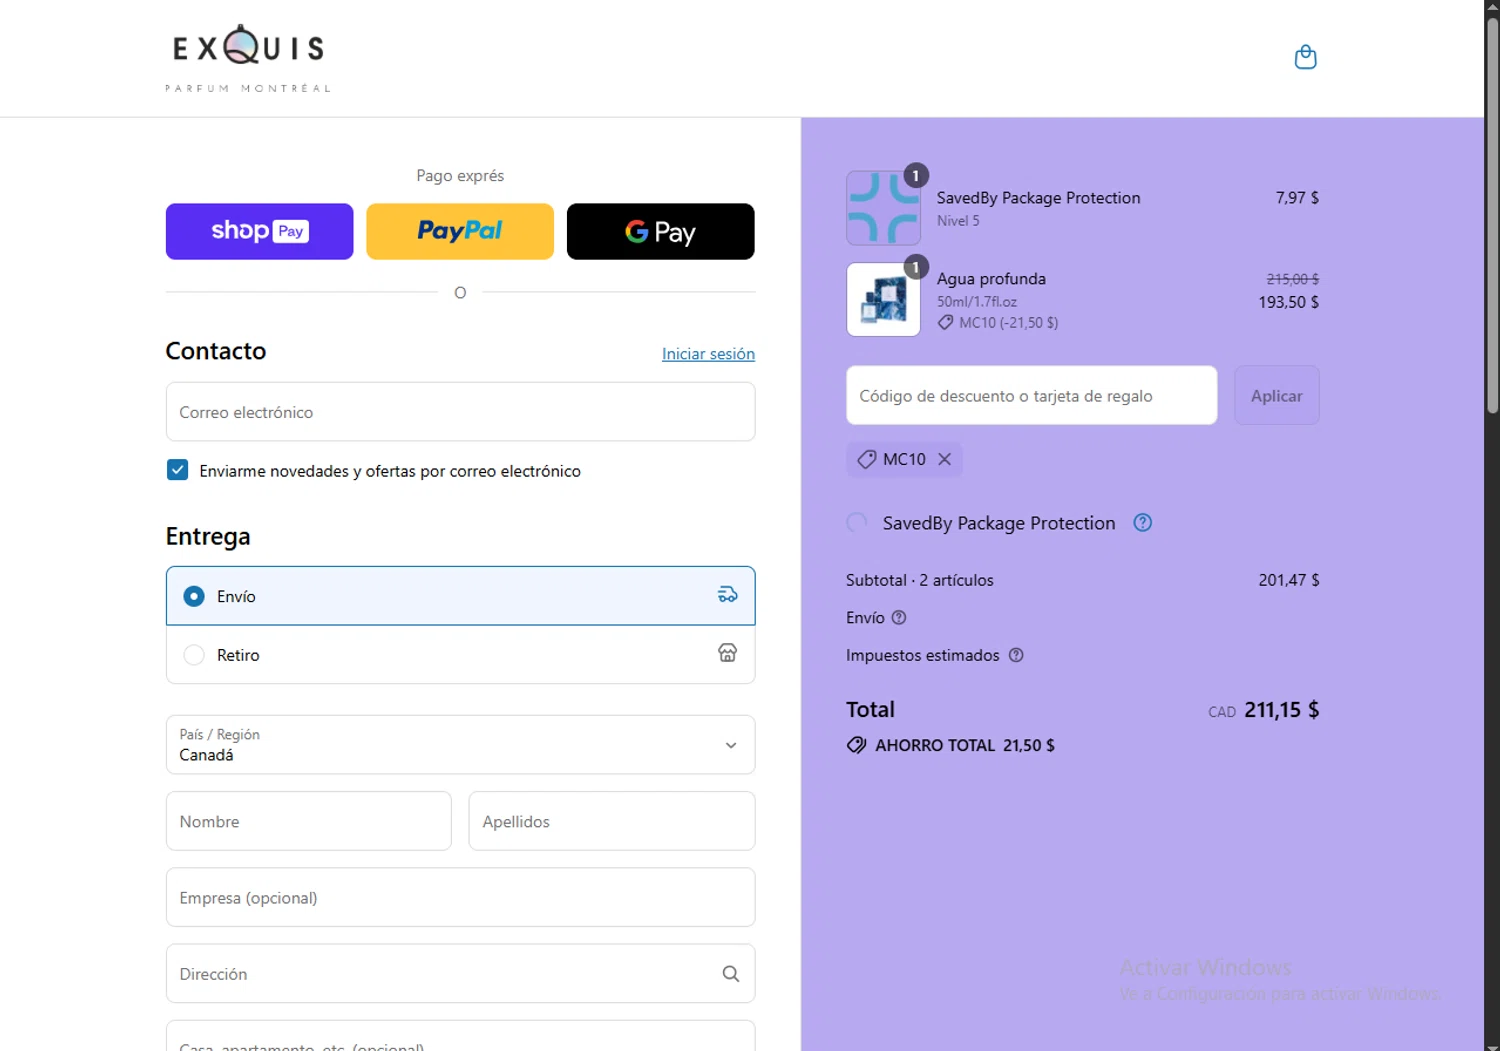Focus the Nombre input field
The height and width of the screenshot is (1051, 1500).
pyautogui.click(x=308, y=821)
